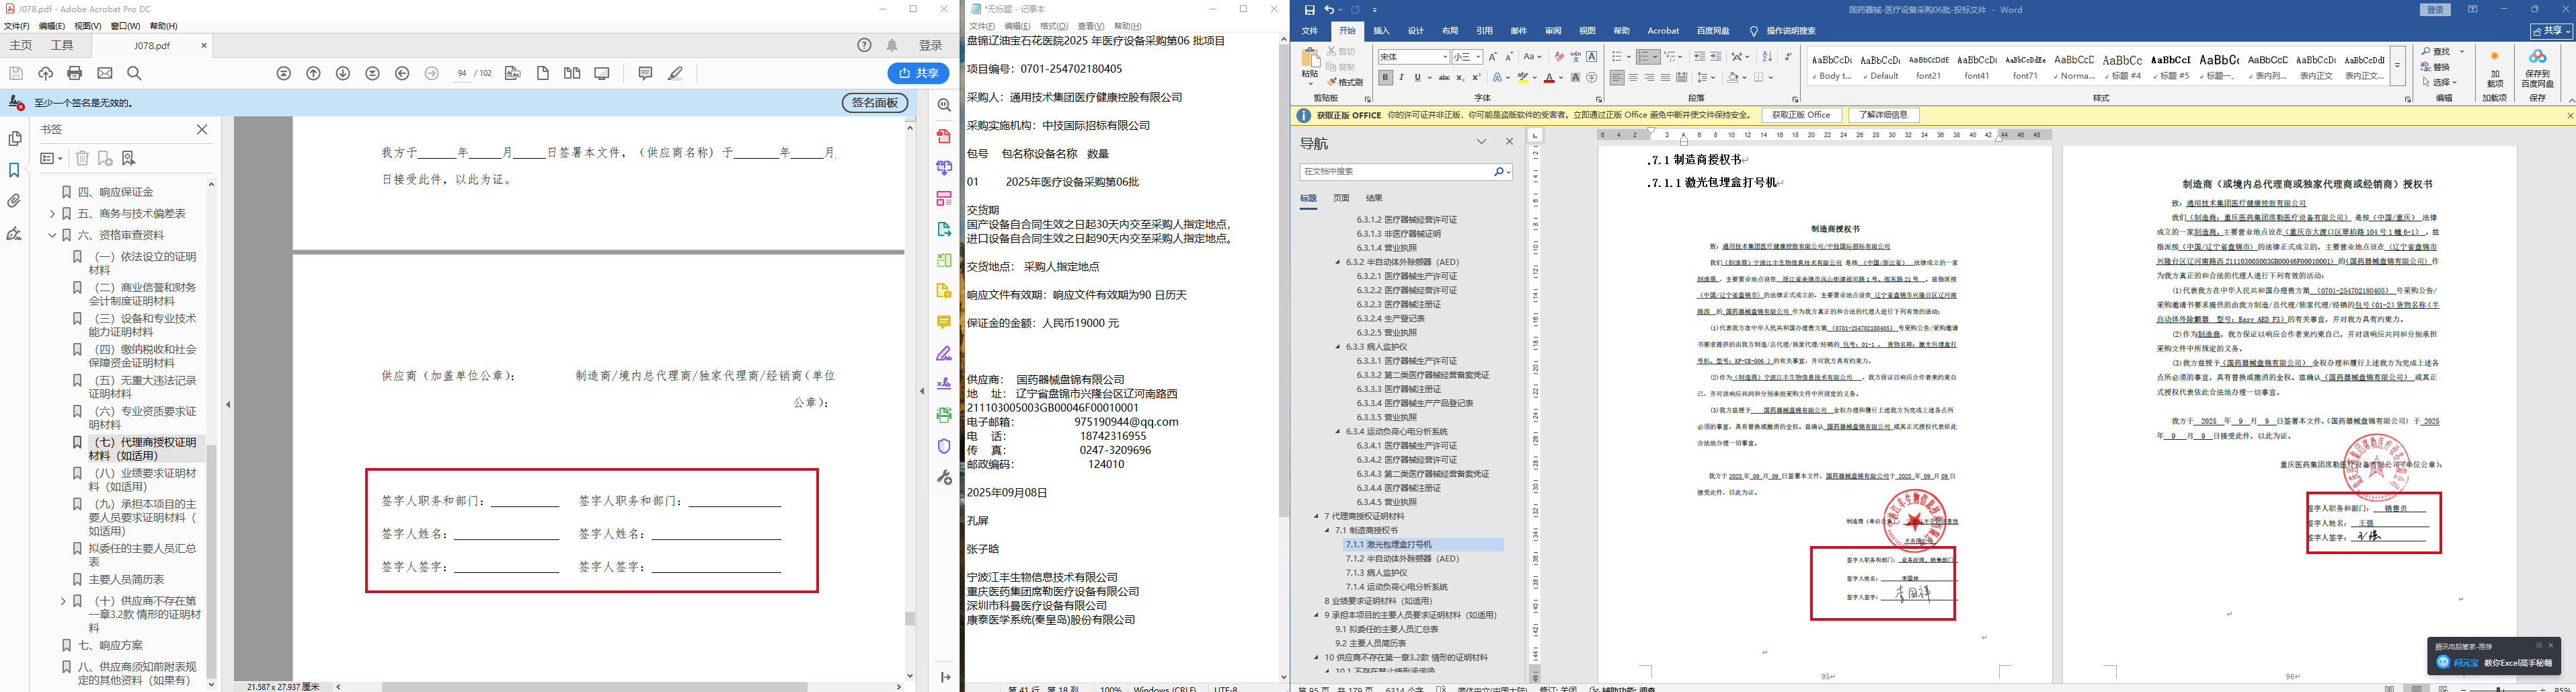Save the Word document with the disk icon

pyautogui.click(x=1310, y=10)
